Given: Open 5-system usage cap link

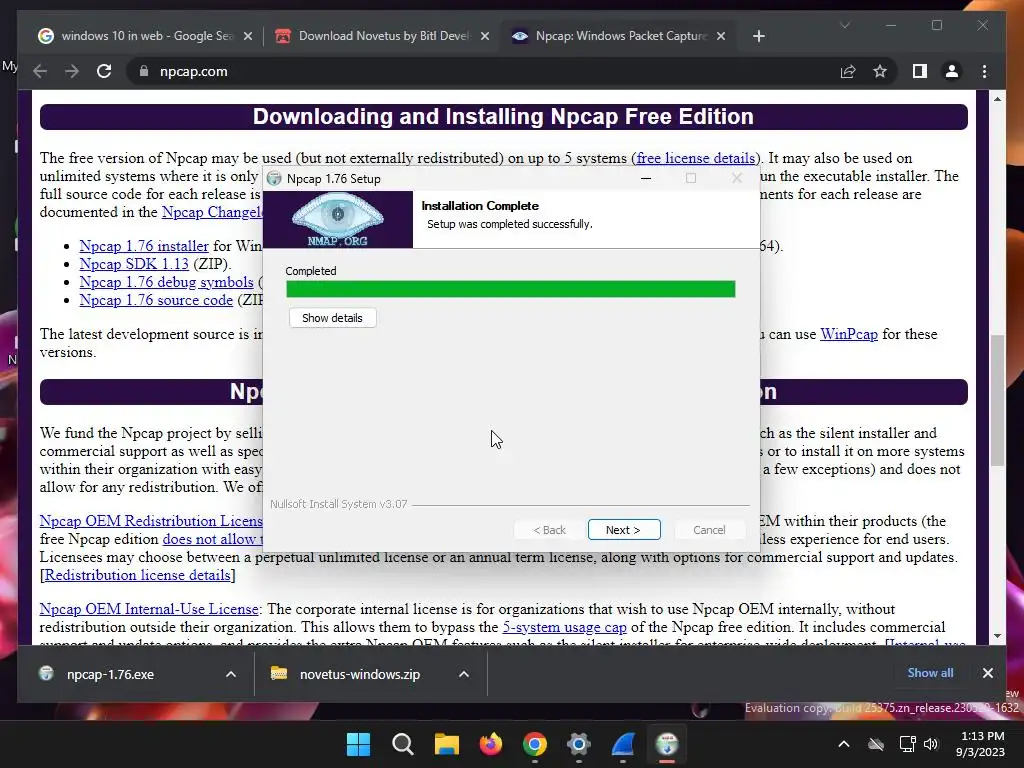Looking at the screenshot, I should (x=564, y=628).
